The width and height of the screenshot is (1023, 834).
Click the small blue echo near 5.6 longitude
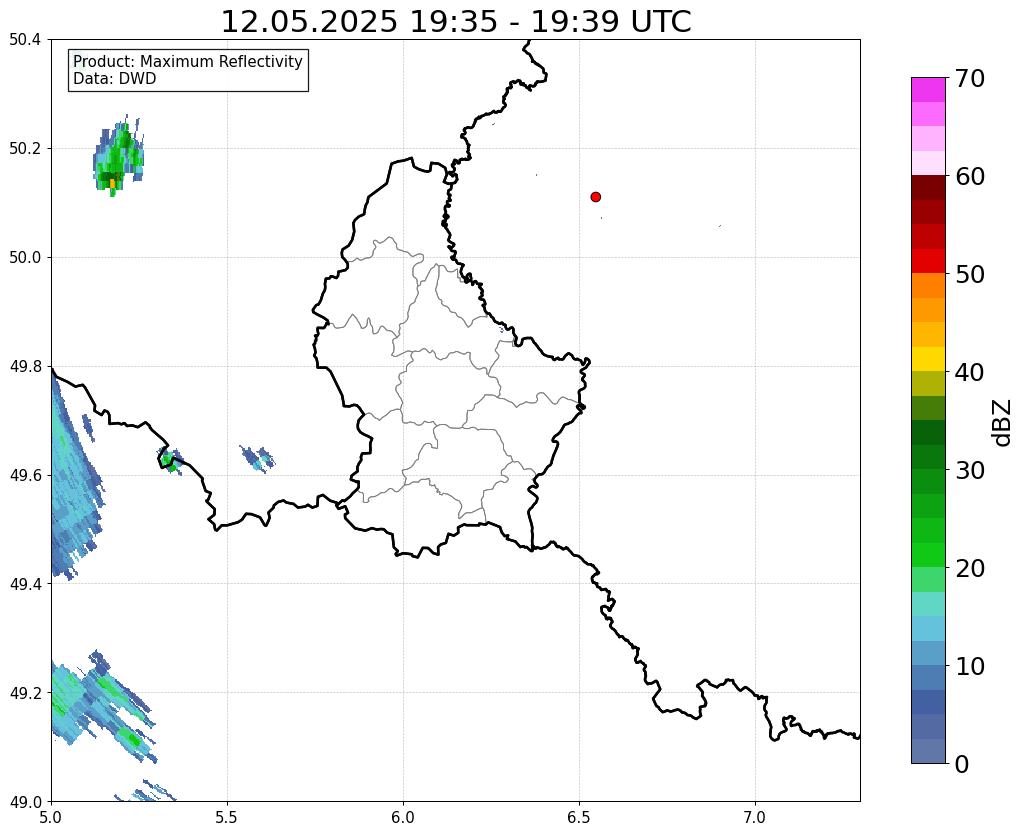257,459
